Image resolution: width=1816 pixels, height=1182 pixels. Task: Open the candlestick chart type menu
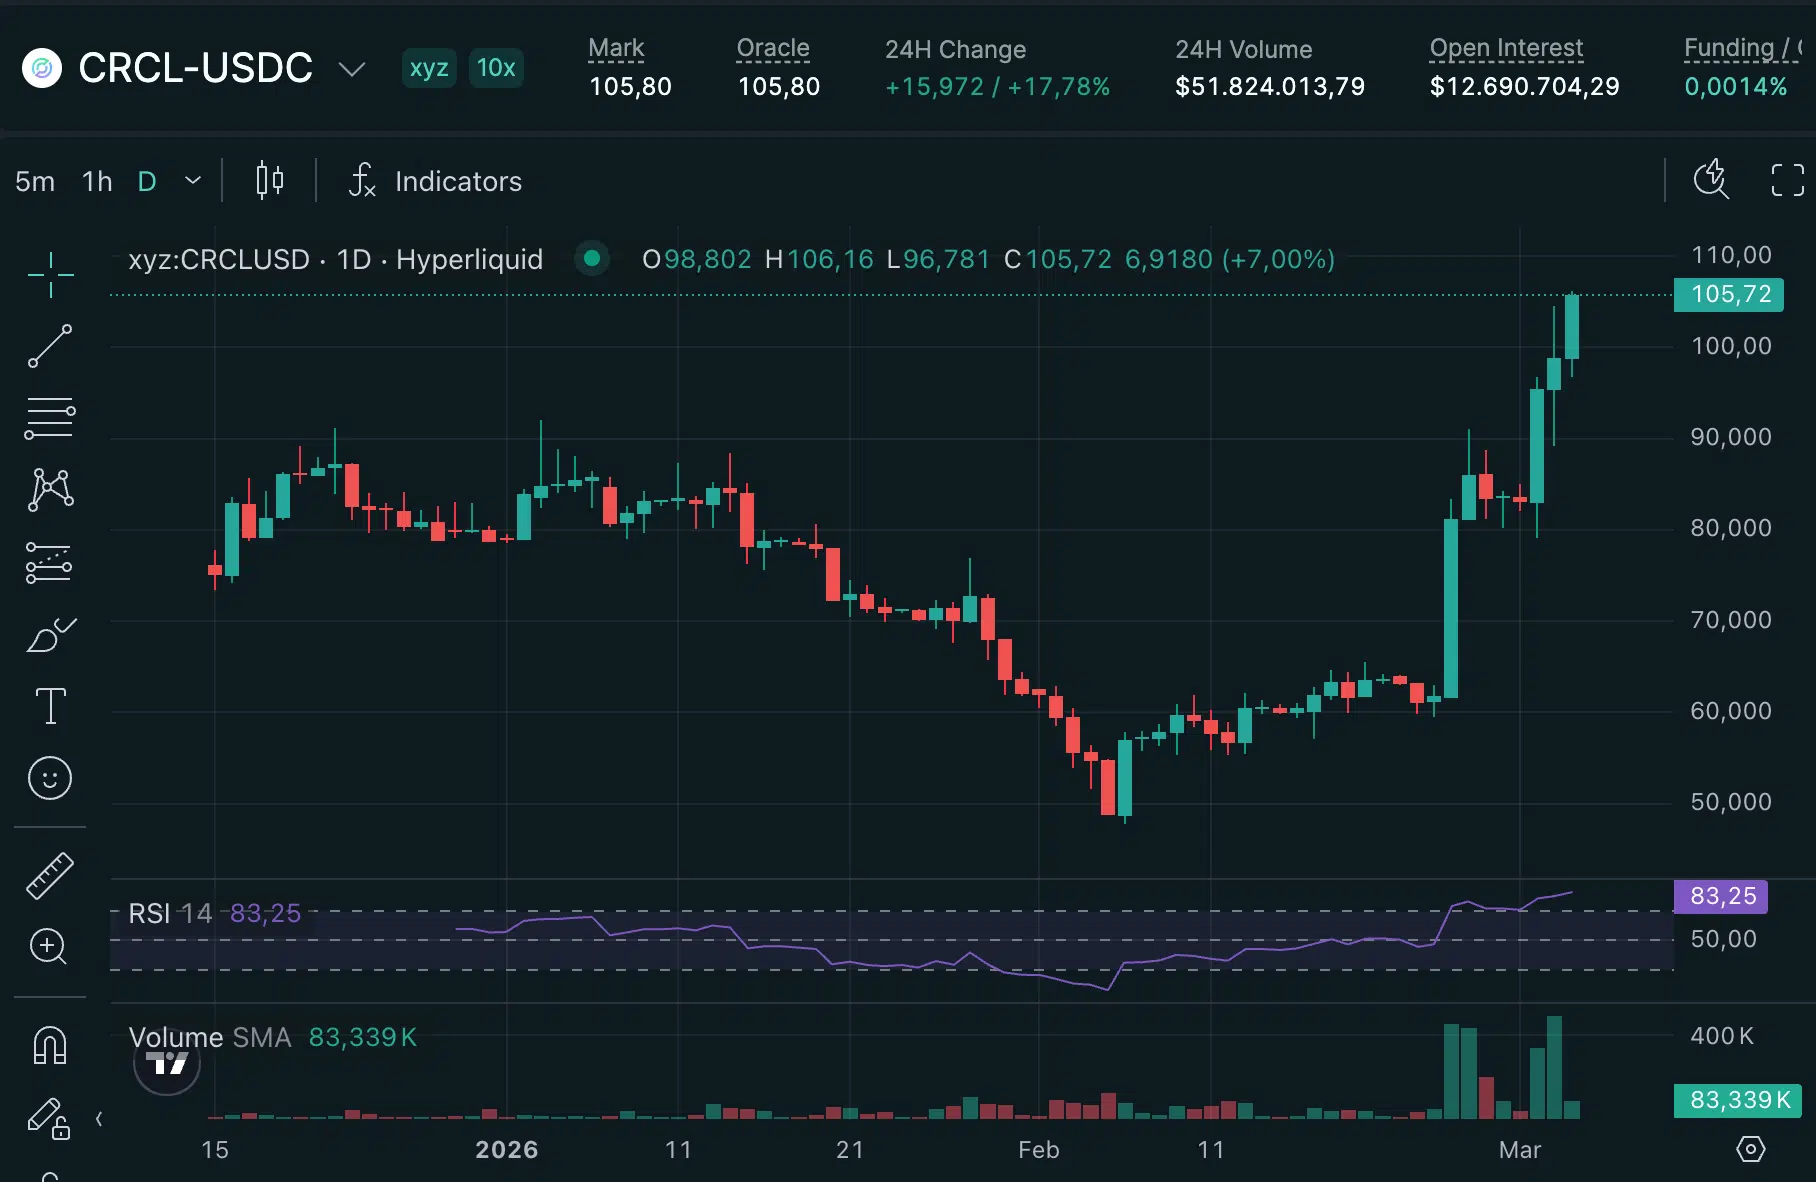click(x=269, y=181)
